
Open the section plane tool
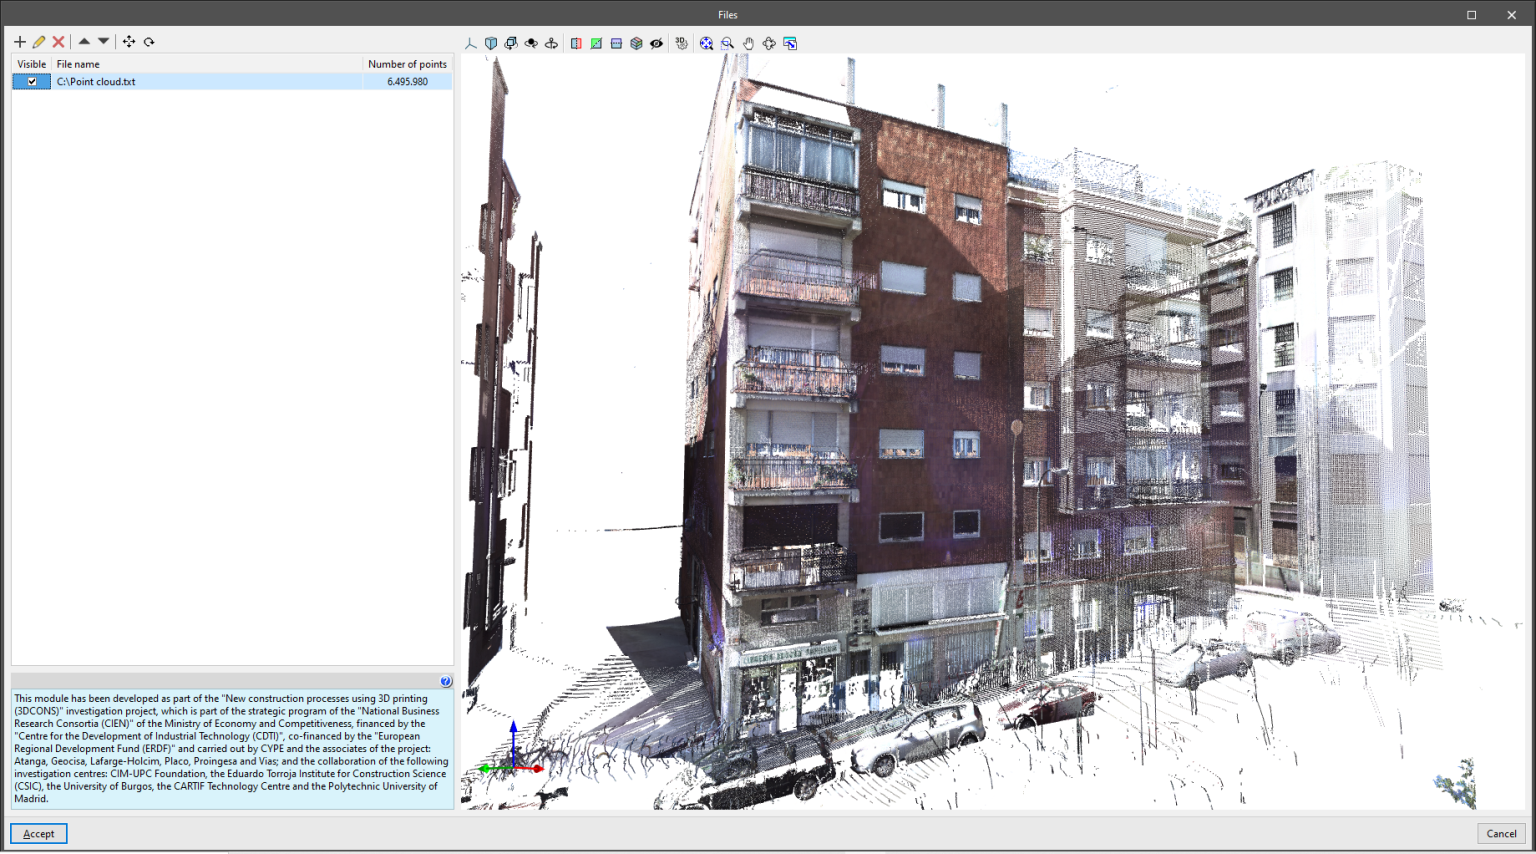576,43
